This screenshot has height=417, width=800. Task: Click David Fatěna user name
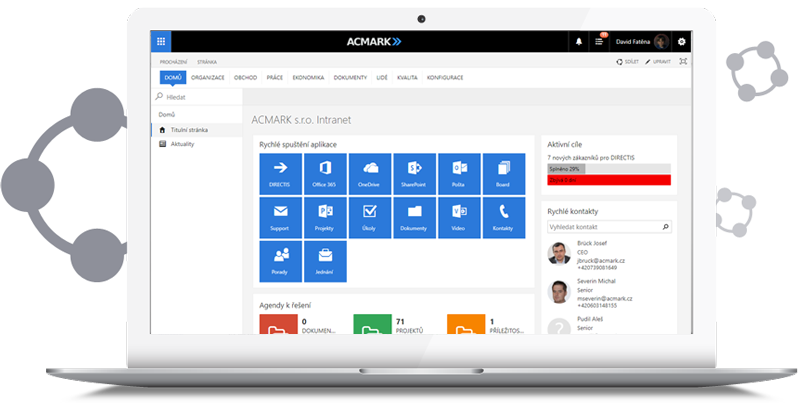[633, 42]
